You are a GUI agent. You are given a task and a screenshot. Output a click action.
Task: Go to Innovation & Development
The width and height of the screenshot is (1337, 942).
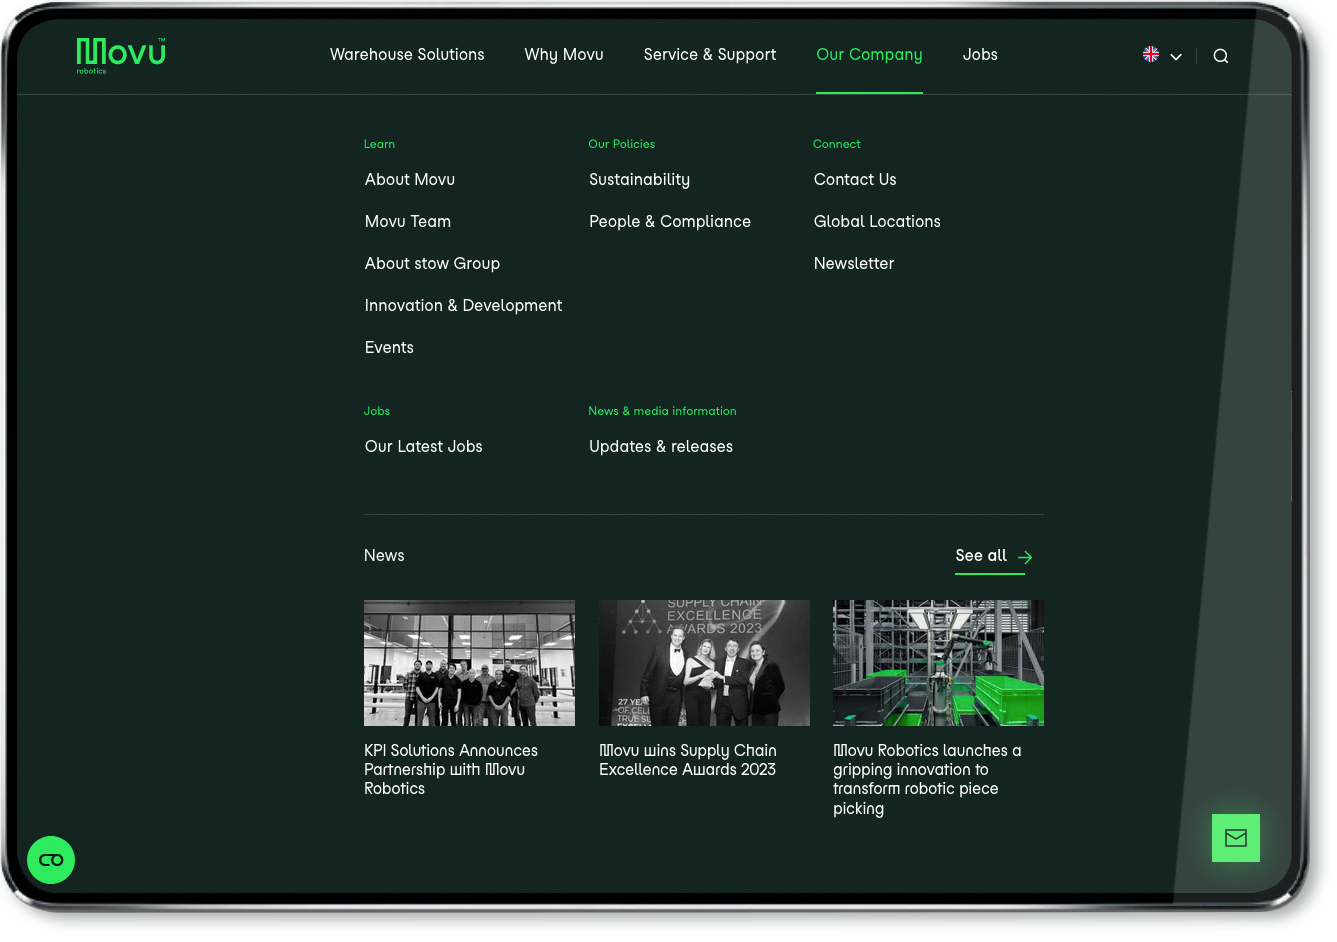pos(463,306)
